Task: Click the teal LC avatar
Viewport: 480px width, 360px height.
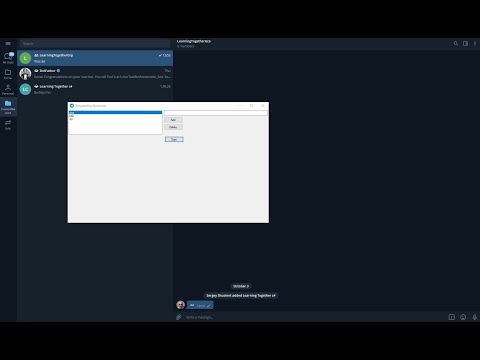Action: [25, 89]
